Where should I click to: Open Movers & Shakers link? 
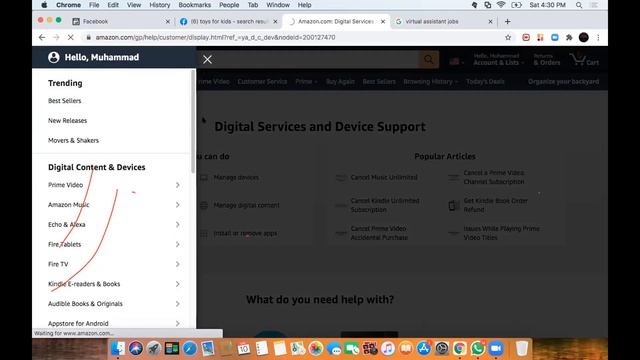[x=73, y=140]
